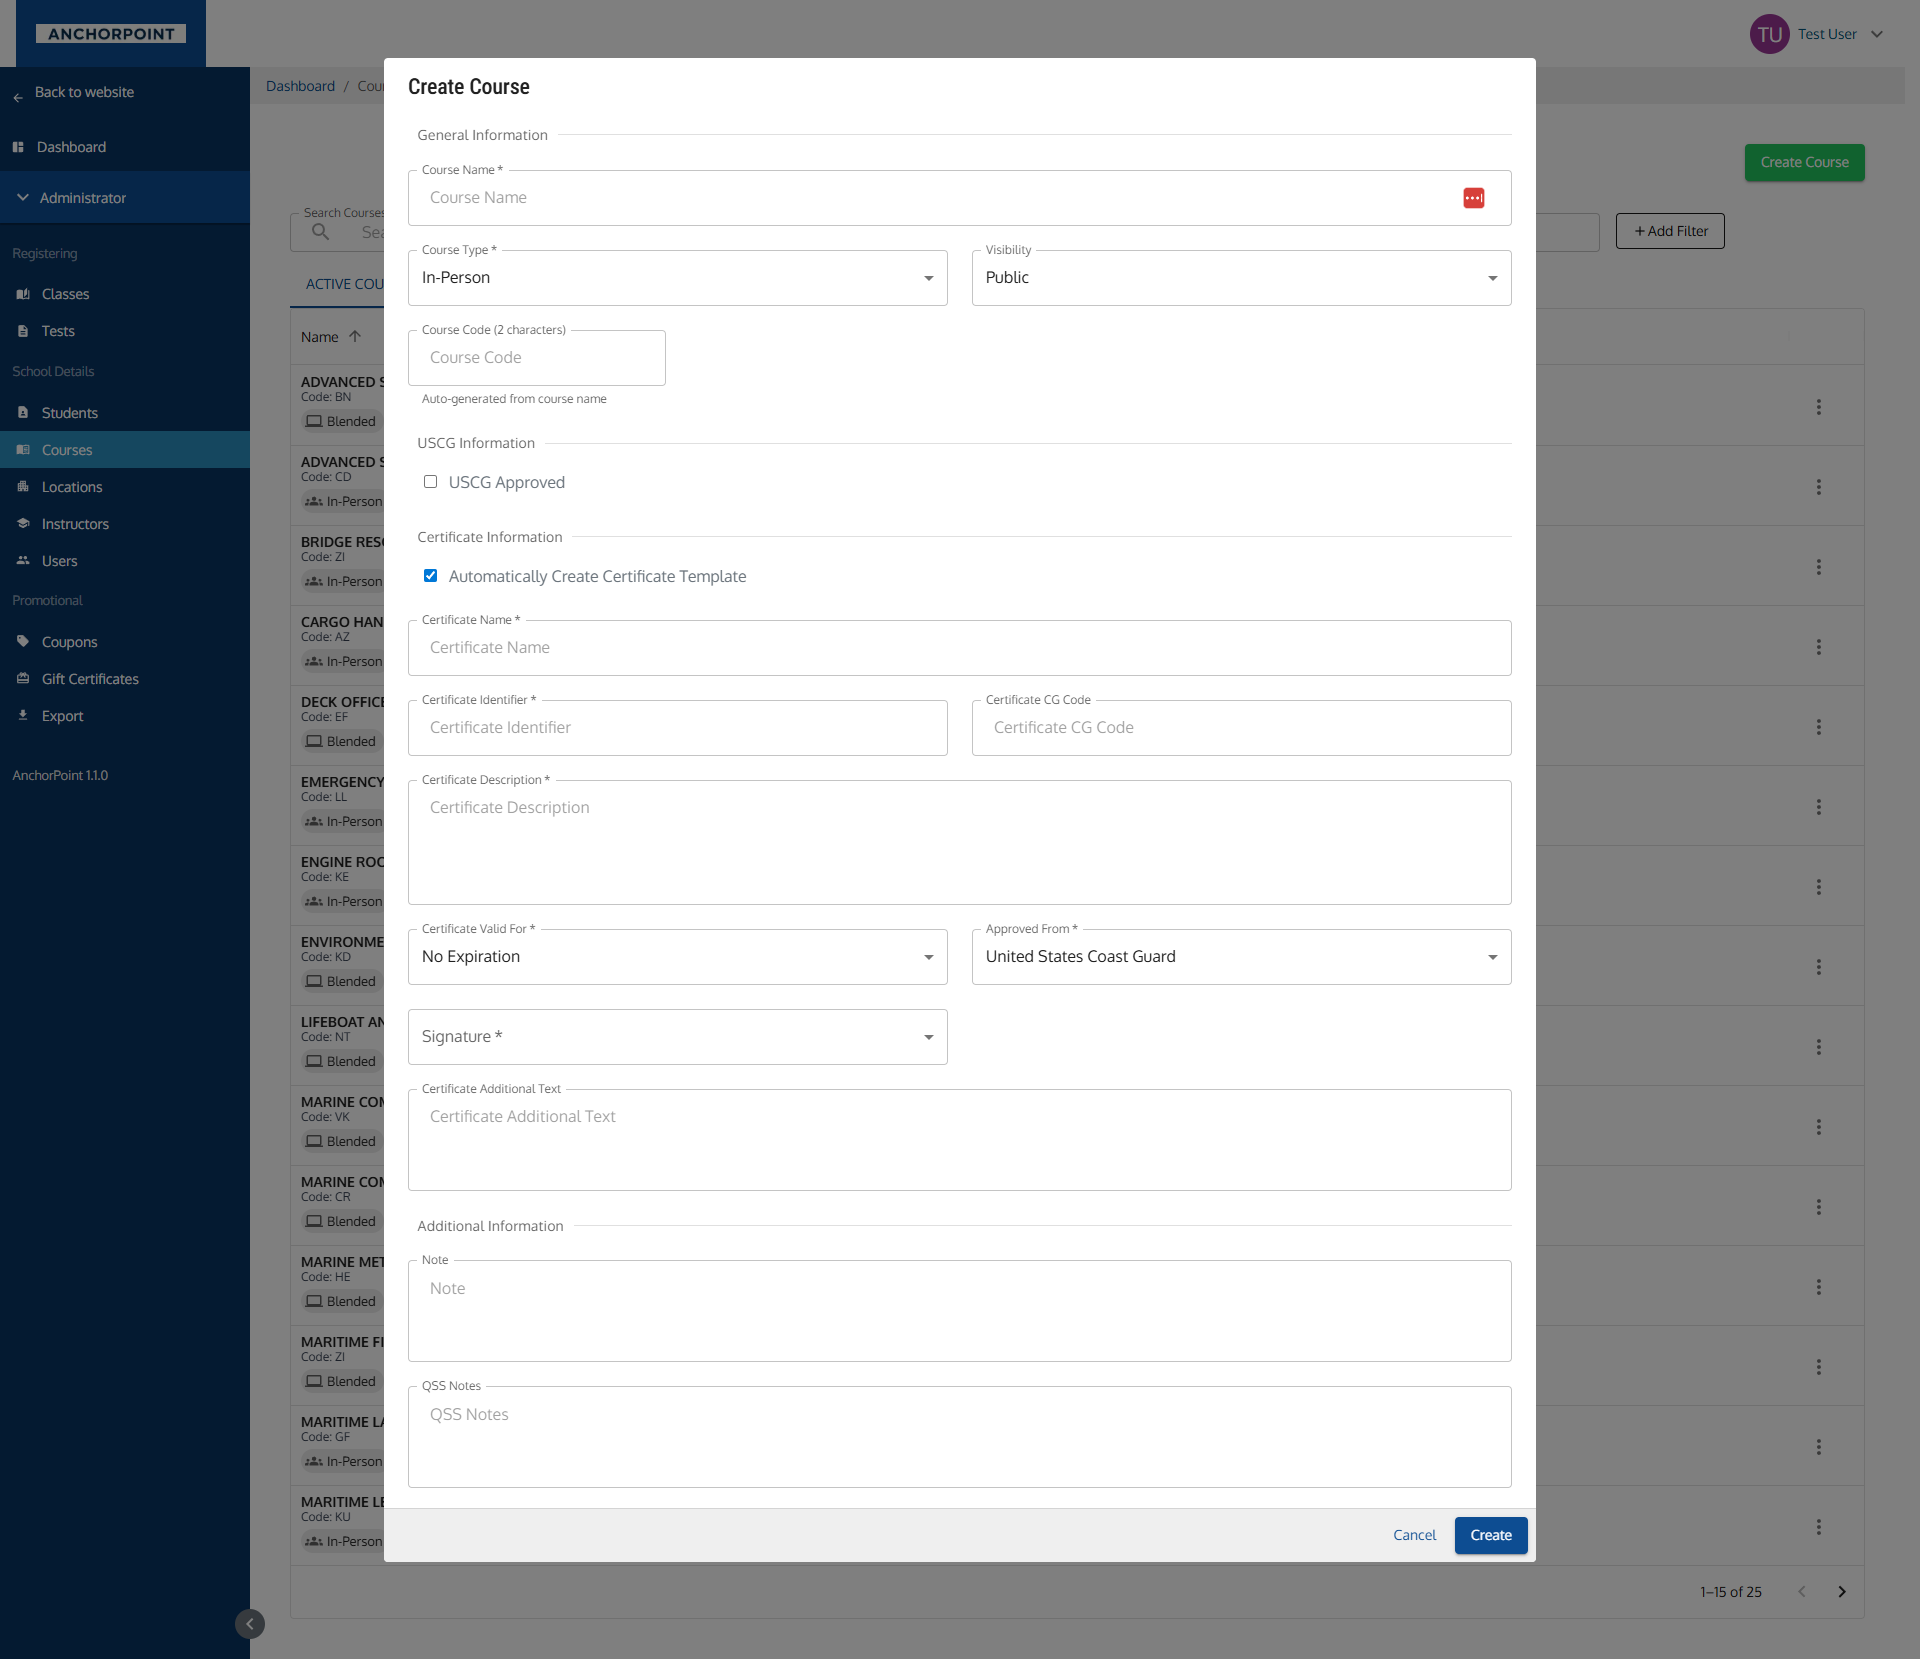Viewport: 1920px width, 1659px height.
Task: Open Instructors in the sidebar menu
Action: pos(75,524)
